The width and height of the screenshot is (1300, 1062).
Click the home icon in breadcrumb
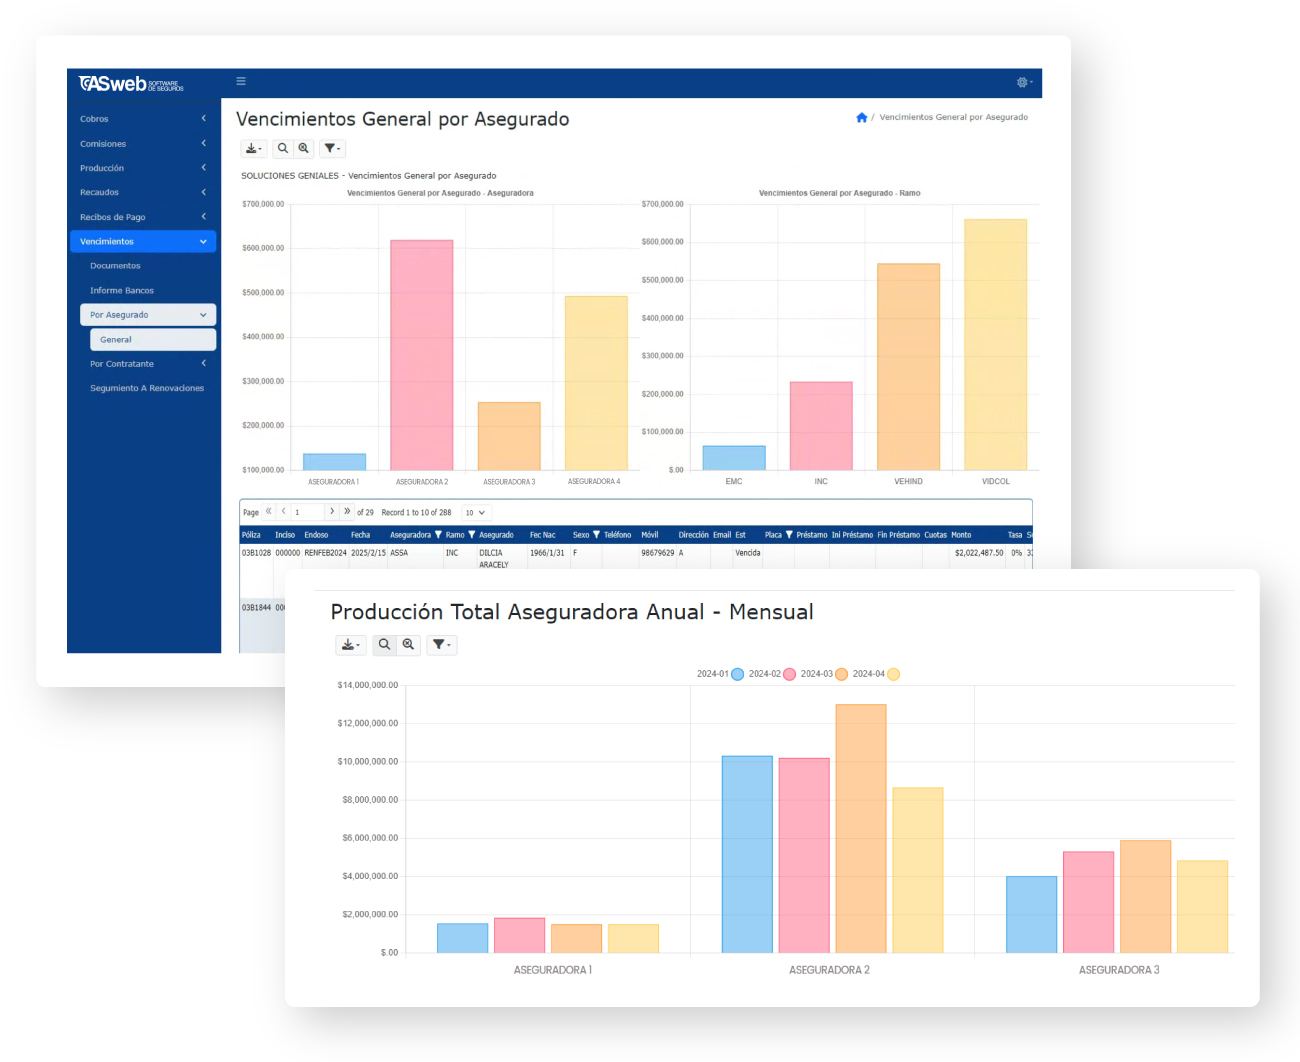pyautogui.click(x=861, y=118)
